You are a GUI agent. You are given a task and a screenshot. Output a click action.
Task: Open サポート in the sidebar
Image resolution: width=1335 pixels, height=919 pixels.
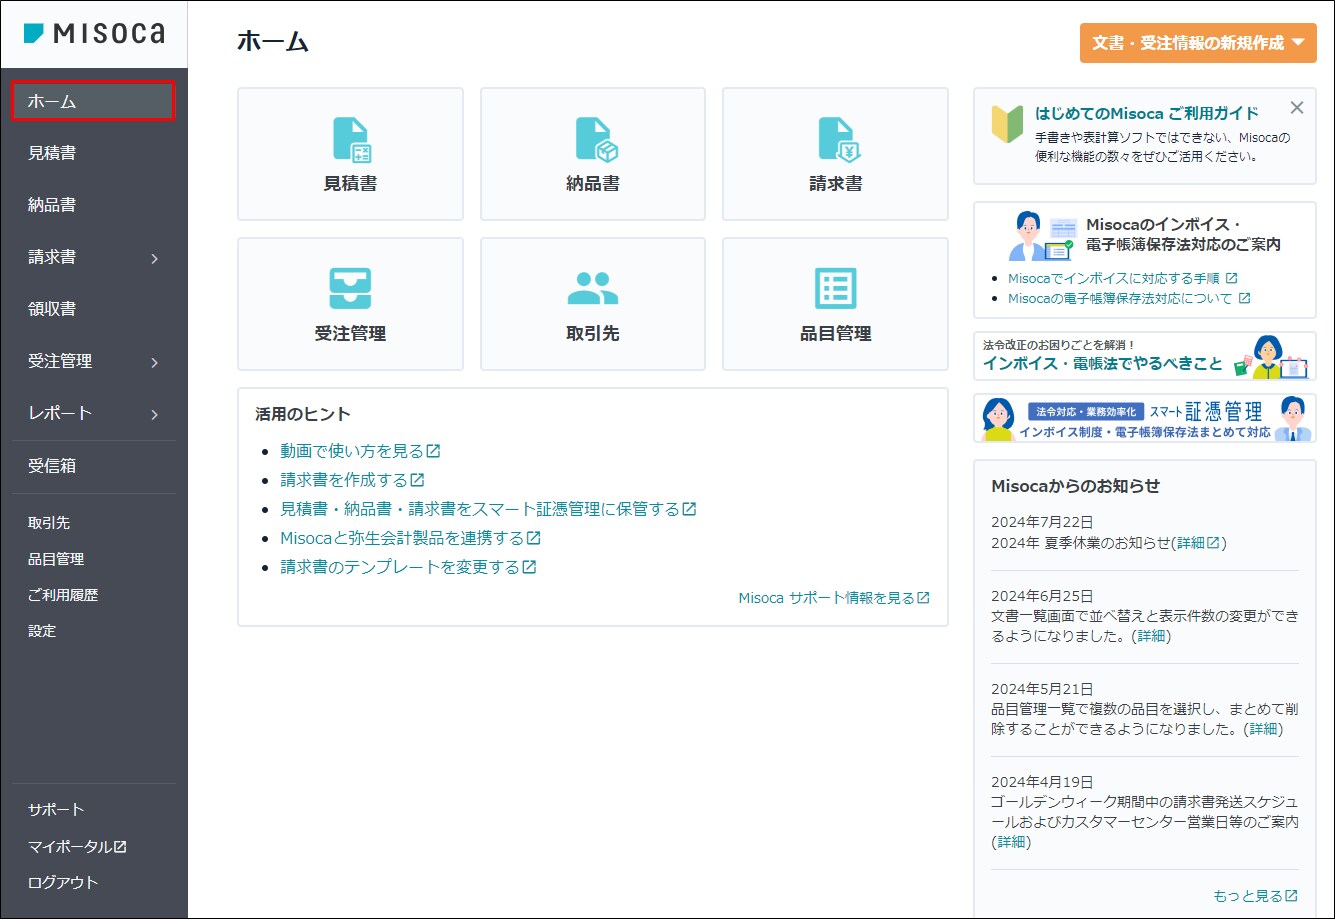[x=56, y=810]
